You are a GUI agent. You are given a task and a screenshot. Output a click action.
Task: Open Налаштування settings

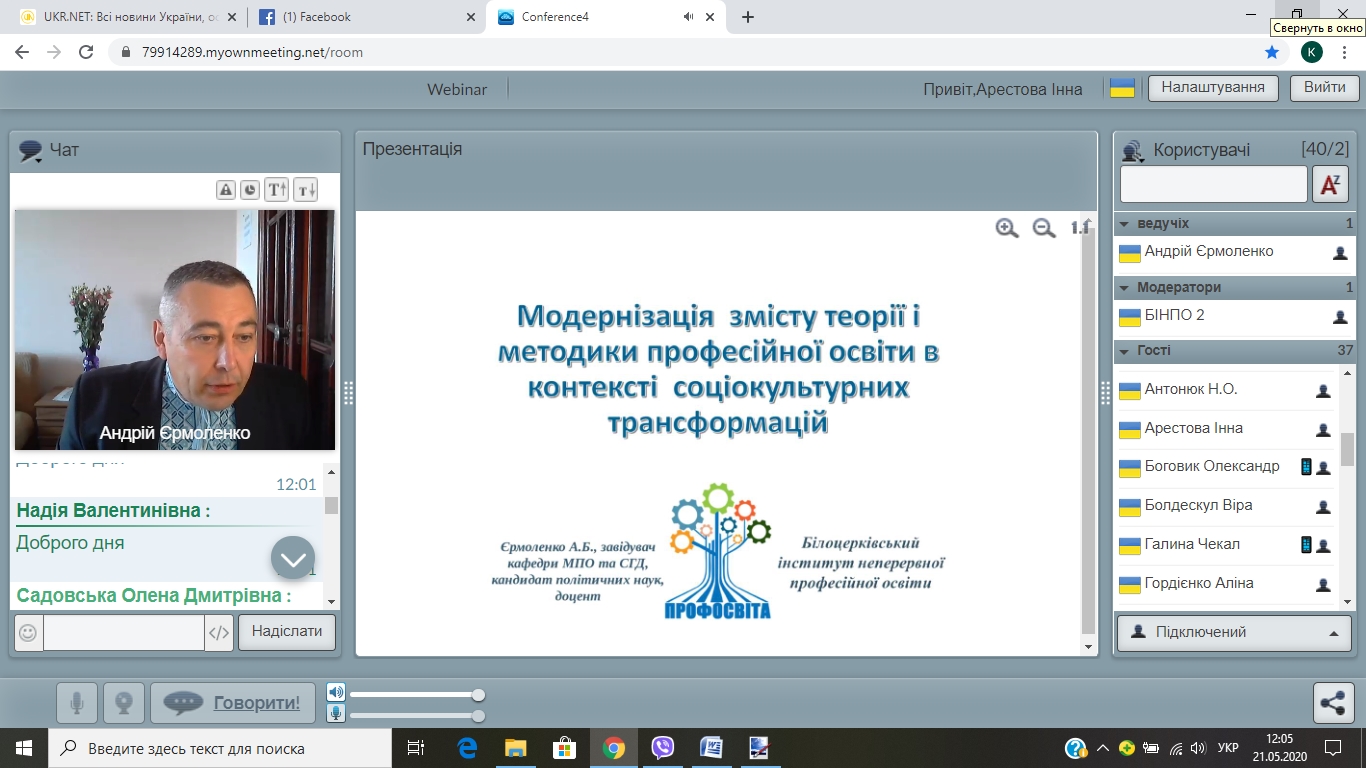(x=1212, y=87)
